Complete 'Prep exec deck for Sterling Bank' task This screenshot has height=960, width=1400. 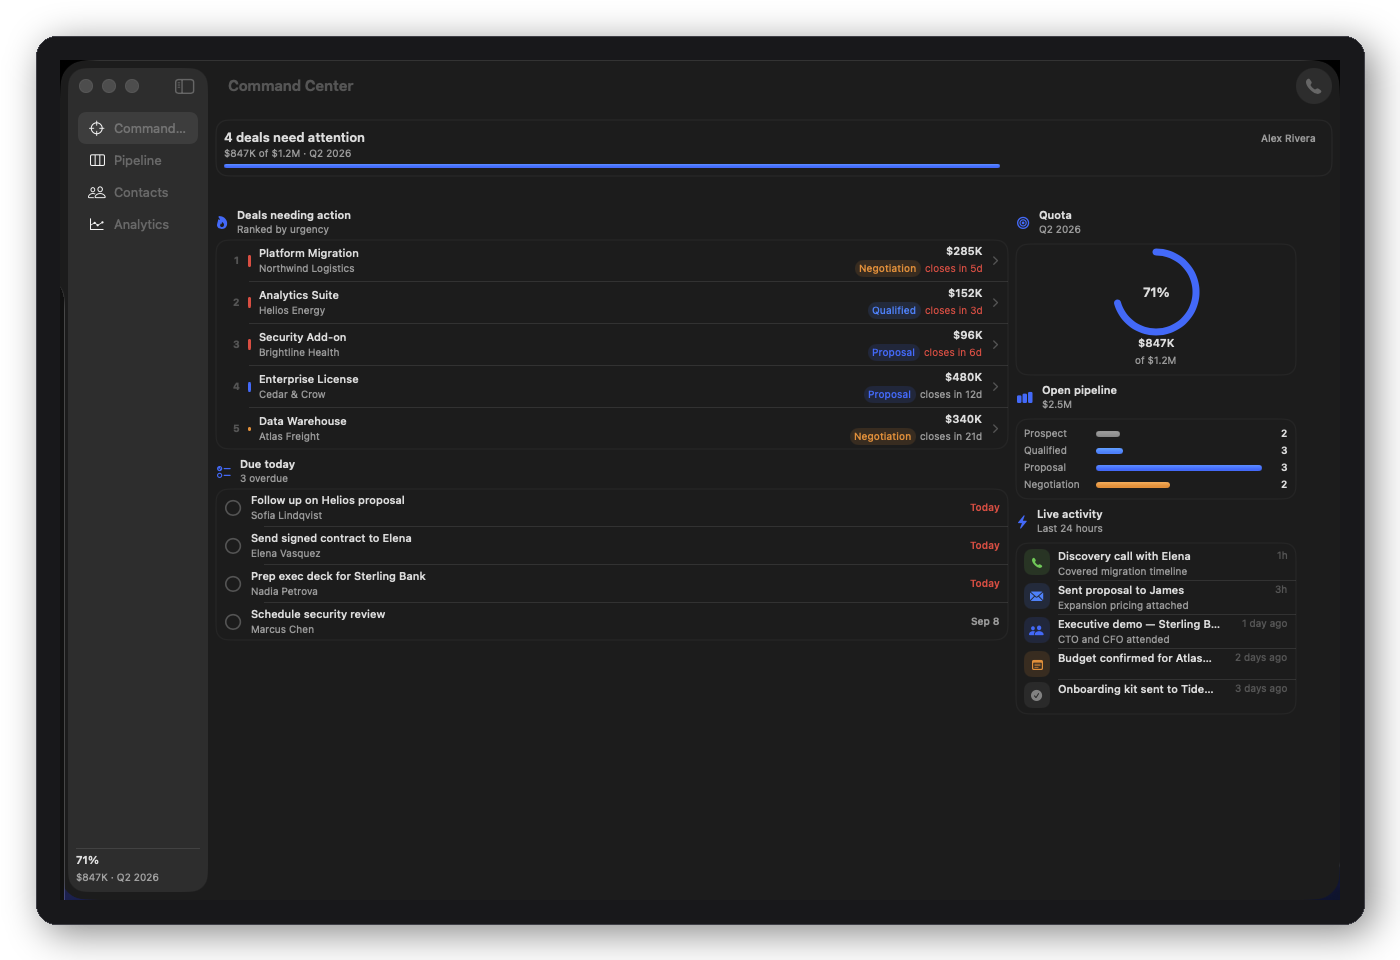pyautogui.click(x=233, y=584)
